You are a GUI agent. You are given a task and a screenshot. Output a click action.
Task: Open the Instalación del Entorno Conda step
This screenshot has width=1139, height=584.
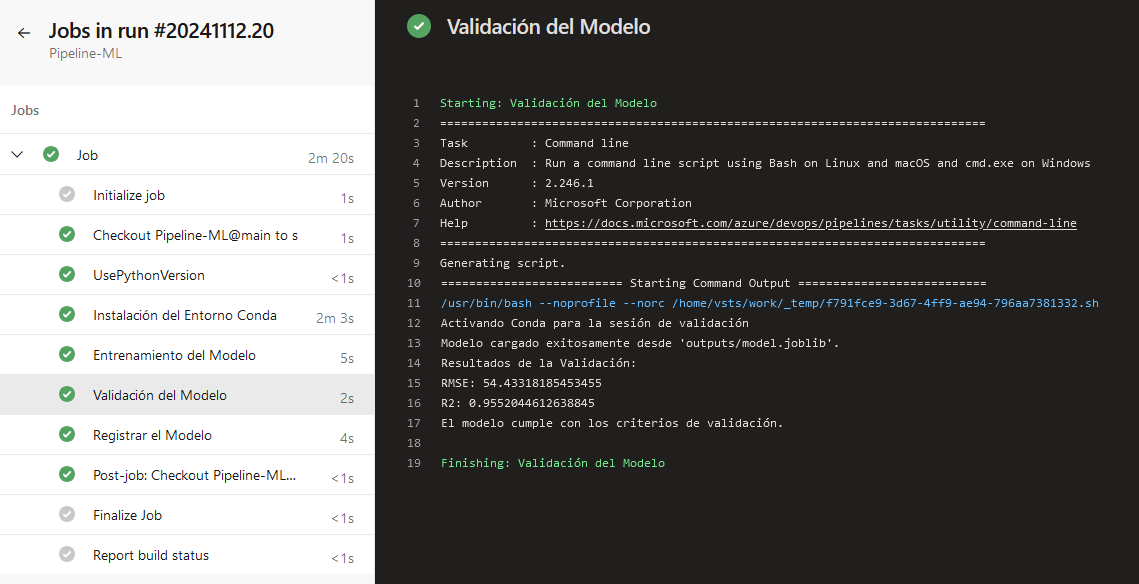tap(185, 315)
